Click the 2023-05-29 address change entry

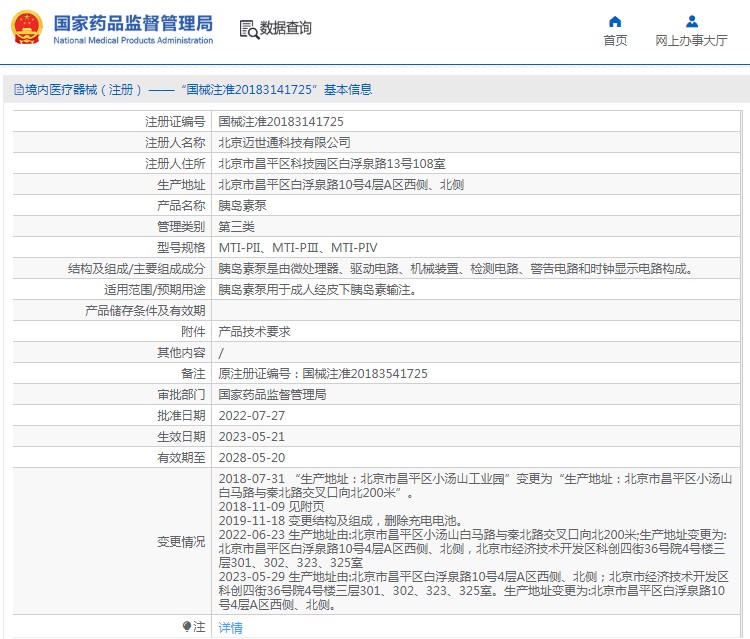(x=474, y=591)
